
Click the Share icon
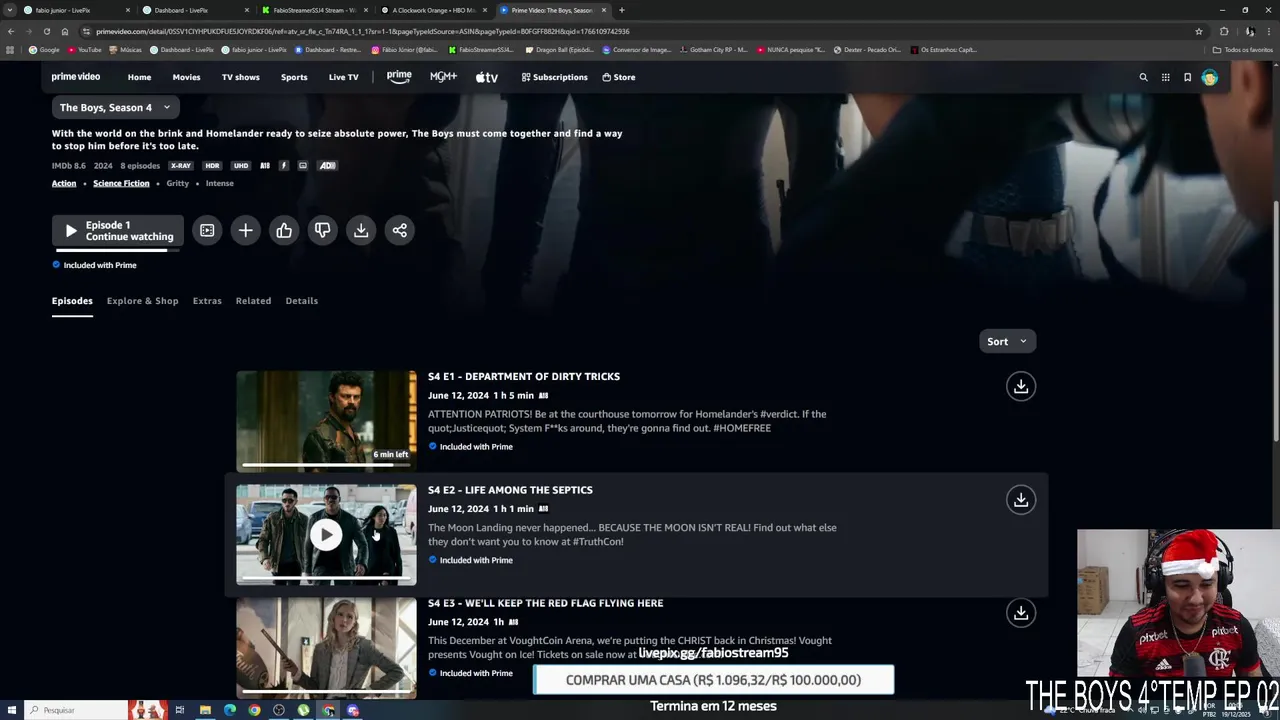point(399,231)
